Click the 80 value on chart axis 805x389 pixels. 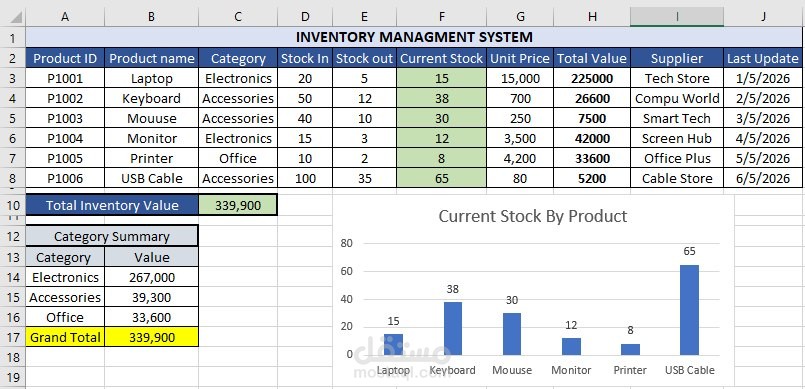pyautogui.click(x=347, y=243)
